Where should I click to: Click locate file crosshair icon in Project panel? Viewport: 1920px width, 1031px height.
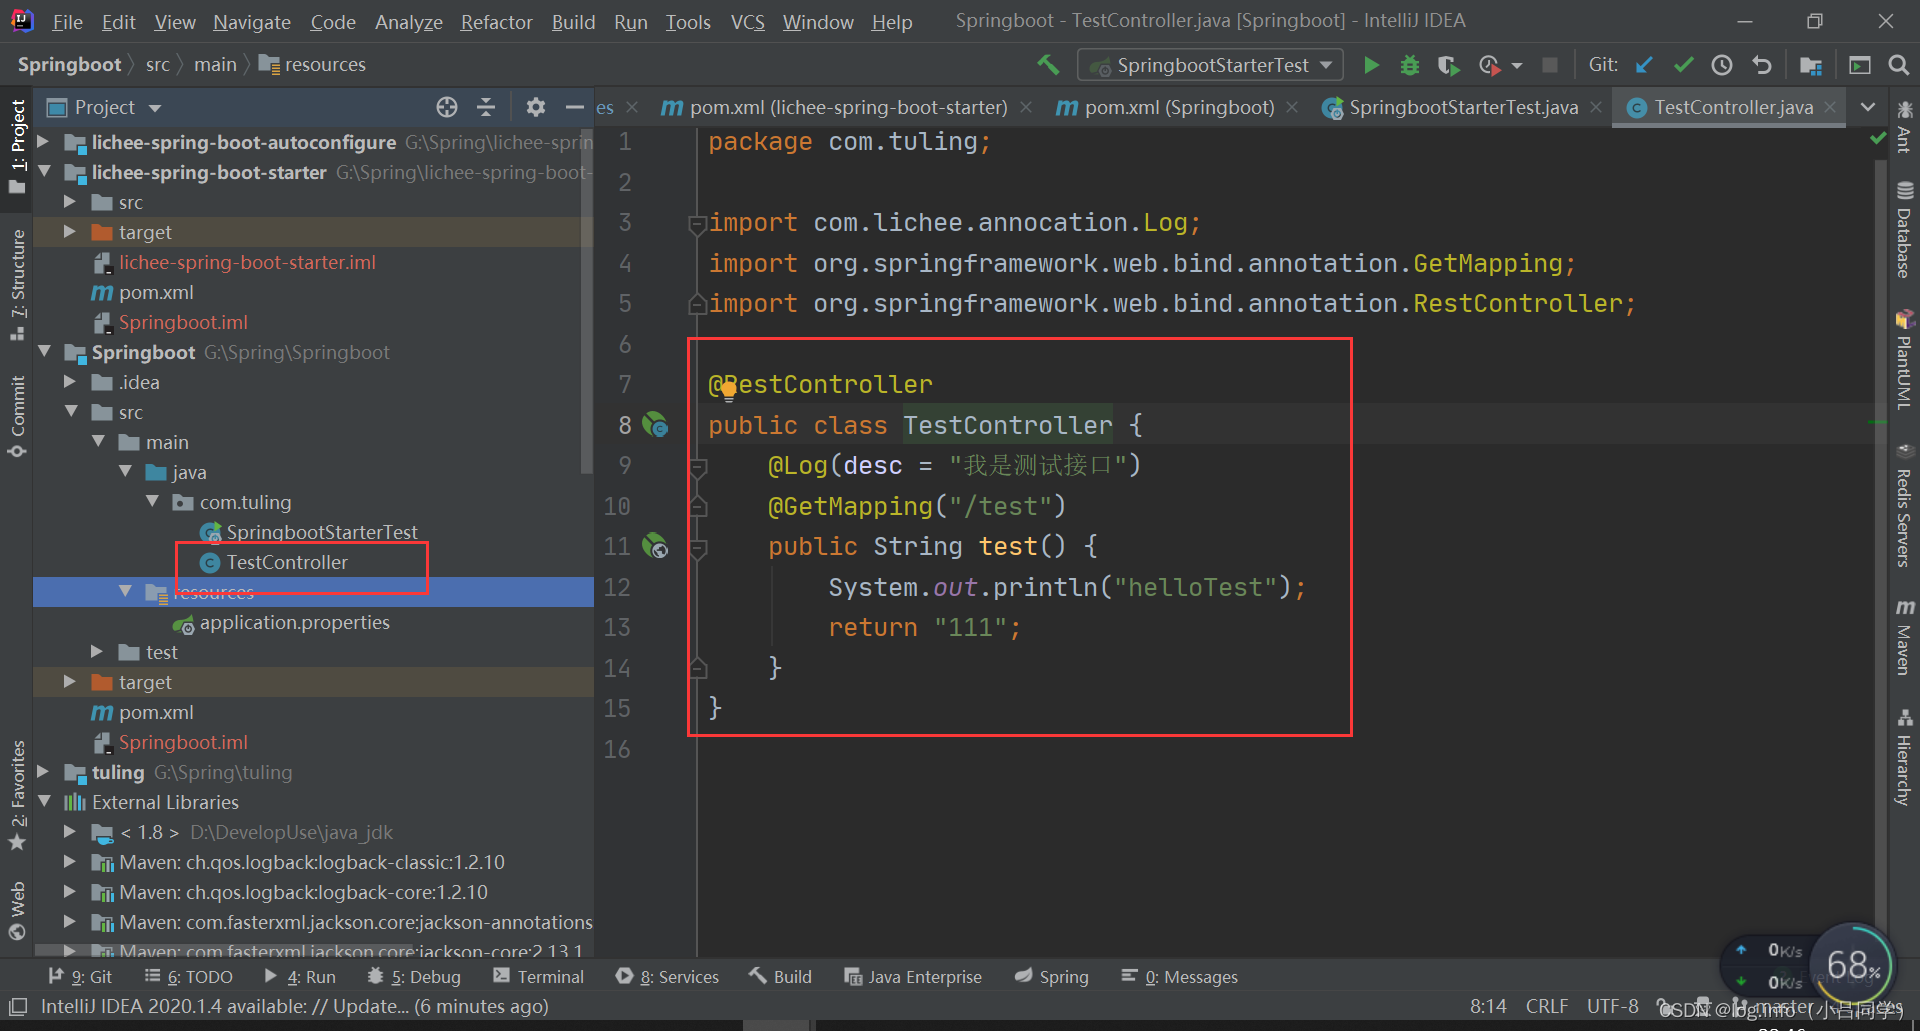point(447,107)
